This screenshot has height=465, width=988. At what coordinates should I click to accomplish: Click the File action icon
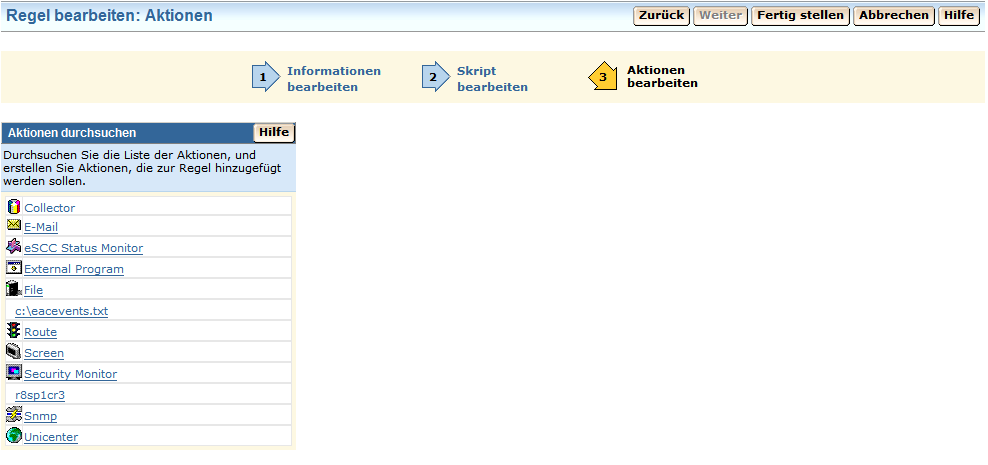point(14,289)
